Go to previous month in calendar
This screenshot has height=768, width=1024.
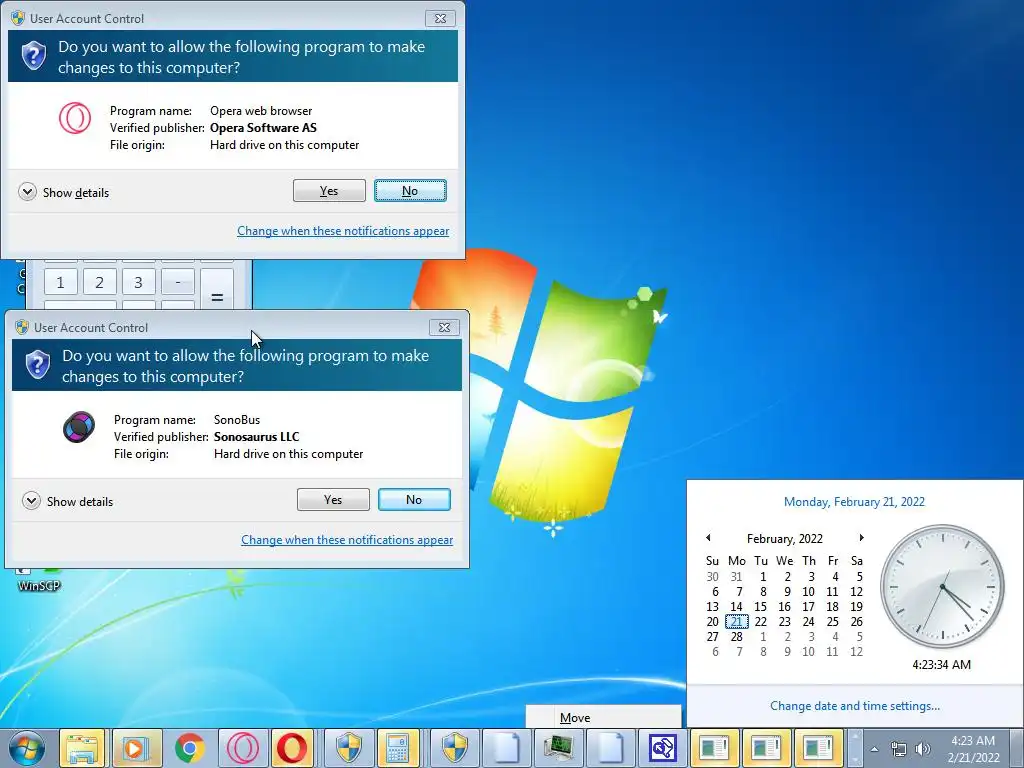pos(709,538)
